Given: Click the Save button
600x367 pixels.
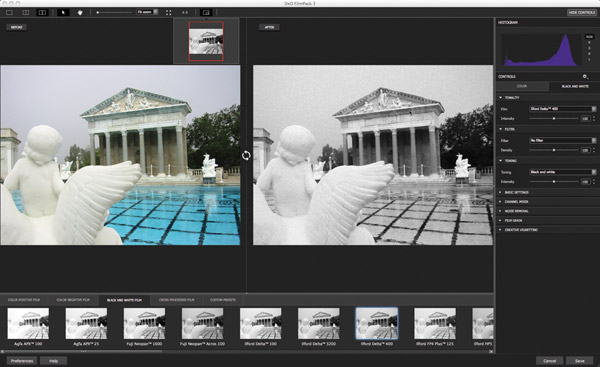Looking at the screenshot, I should point(580,361).
